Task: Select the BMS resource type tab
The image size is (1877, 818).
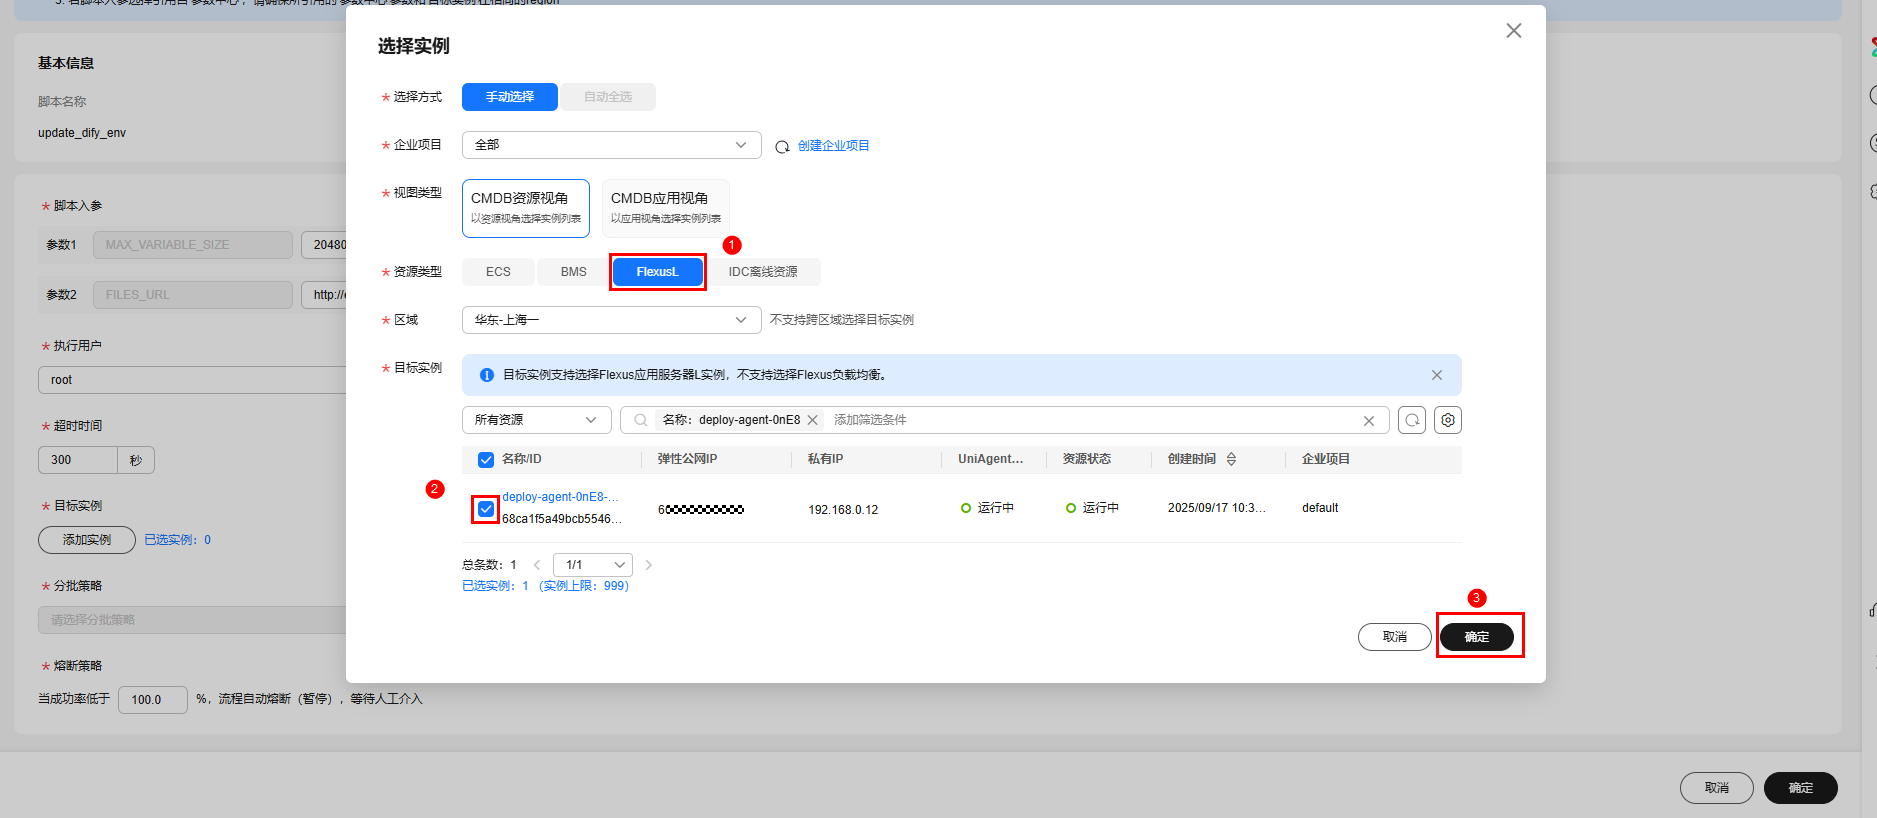Action: 574,272
